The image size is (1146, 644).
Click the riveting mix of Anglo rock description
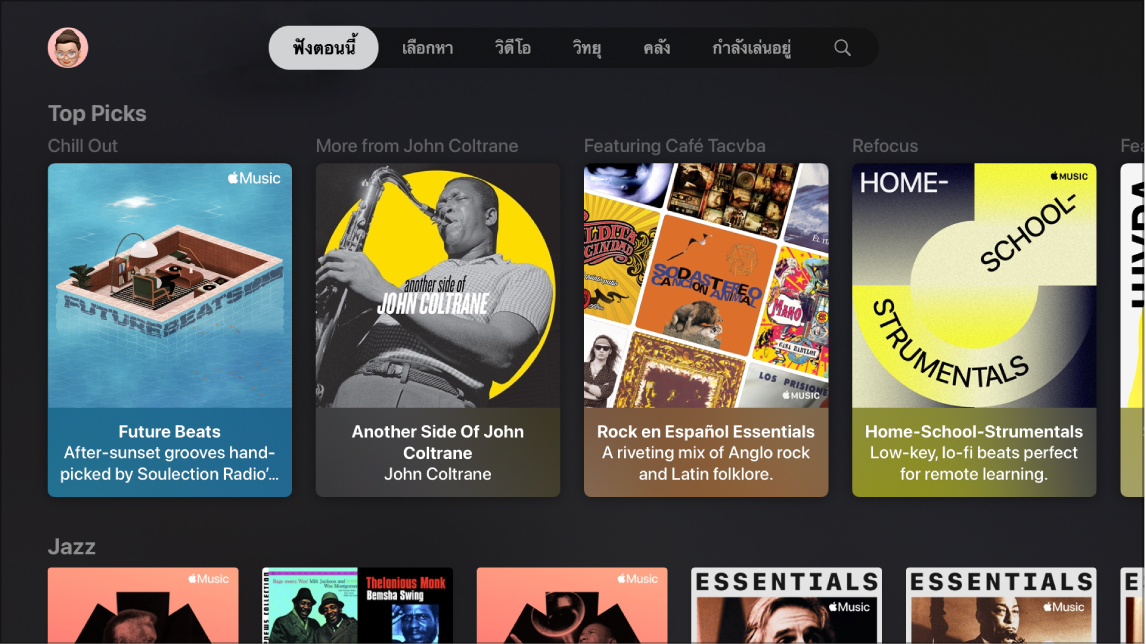tap(706, 463)
